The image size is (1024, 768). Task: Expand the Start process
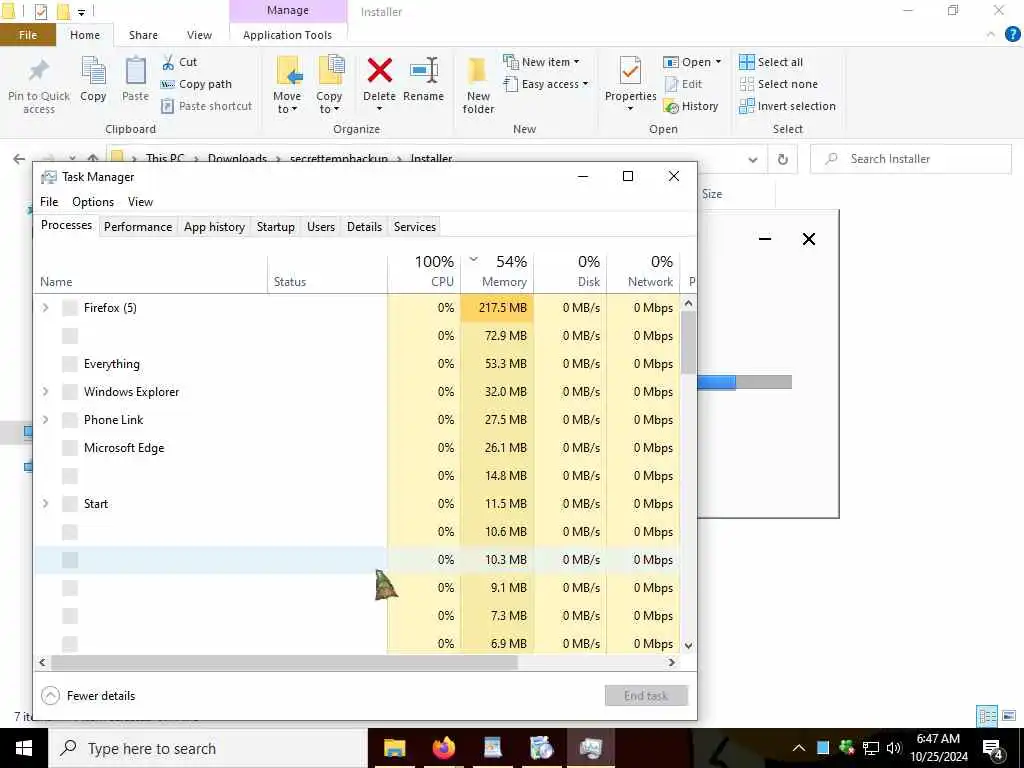45,504
